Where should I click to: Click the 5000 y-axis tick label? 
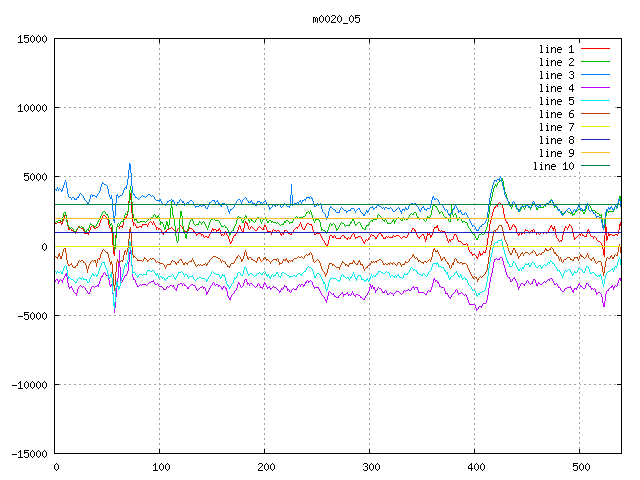click(x=35, y=177)
